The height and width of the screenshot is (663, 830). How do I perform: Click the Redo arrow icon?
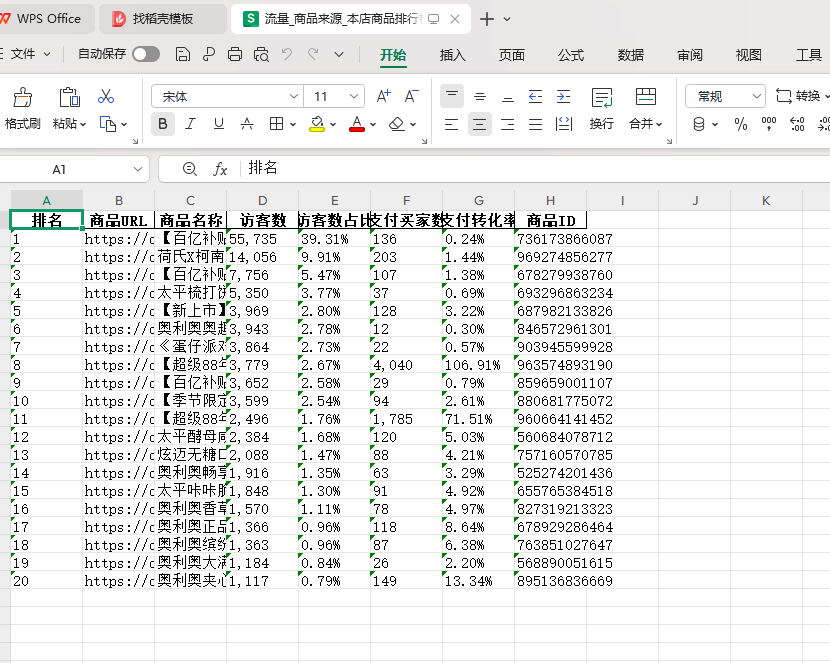[x=313, y=54]
